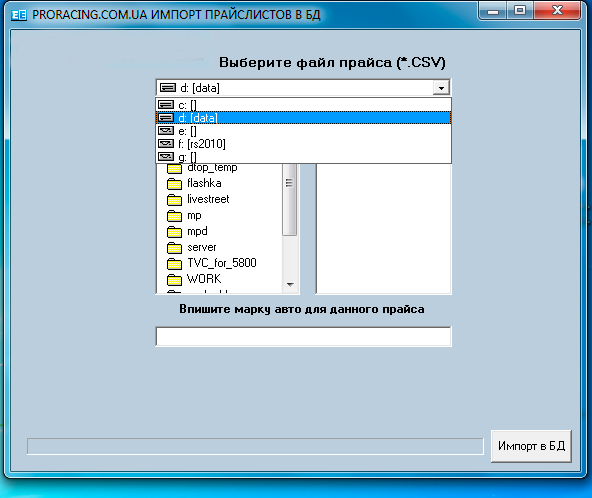Open the livestreet folder

coord(198,199)
